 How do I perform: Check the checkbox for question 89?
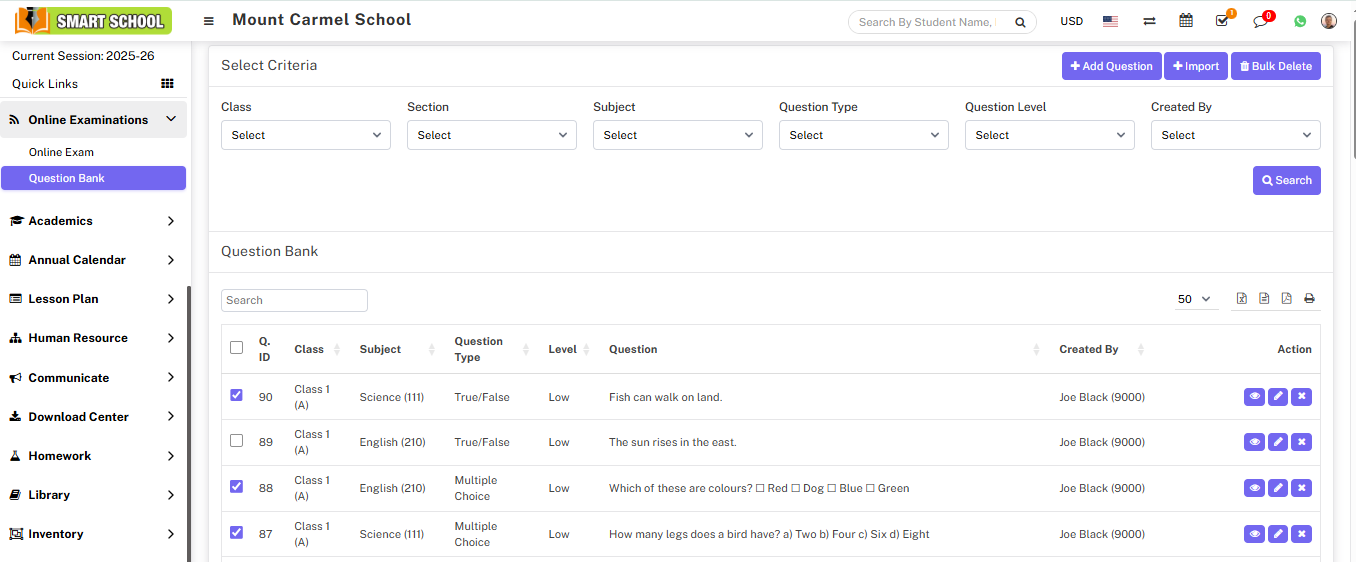click(236, 441)
